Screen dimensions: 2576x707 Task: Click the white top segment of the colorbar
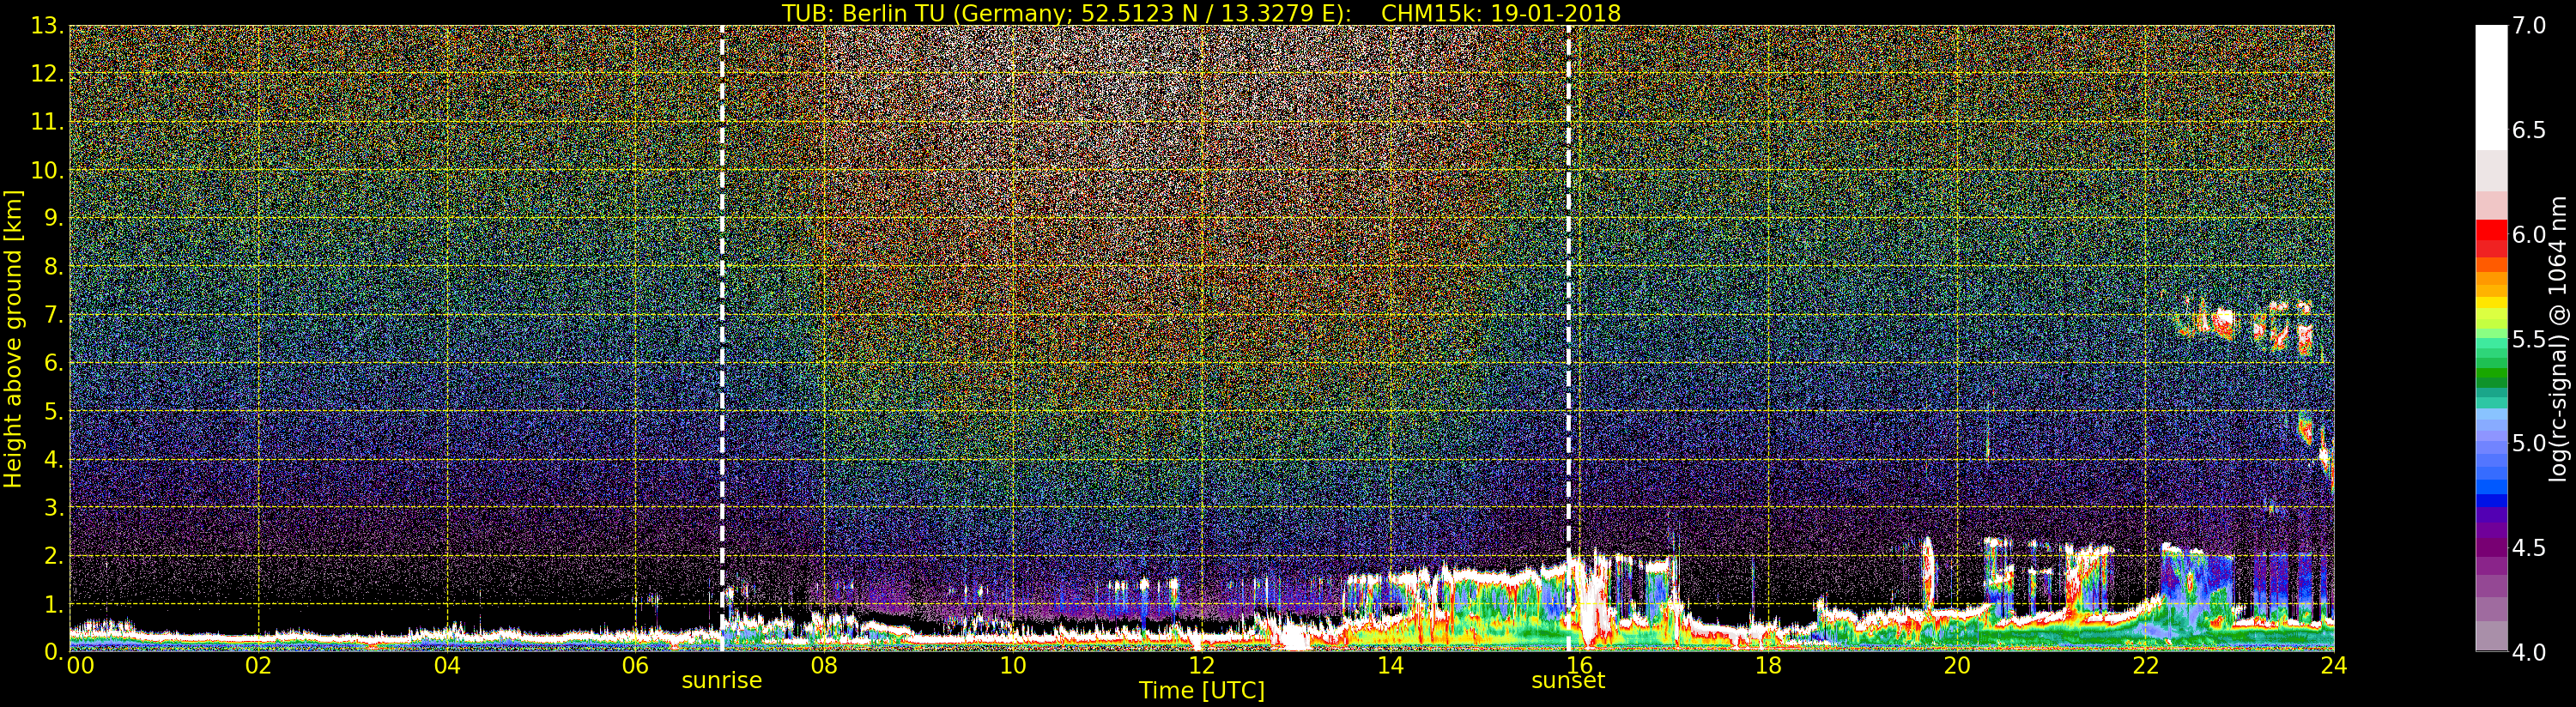pyautogui.click(x=2491, y=87)
